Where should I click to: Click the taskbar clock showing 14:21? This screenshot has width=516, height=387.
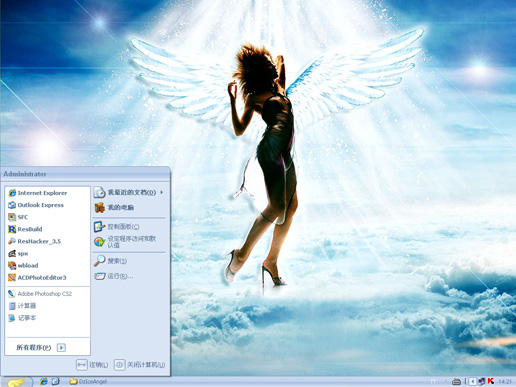(x=505, y=382)
